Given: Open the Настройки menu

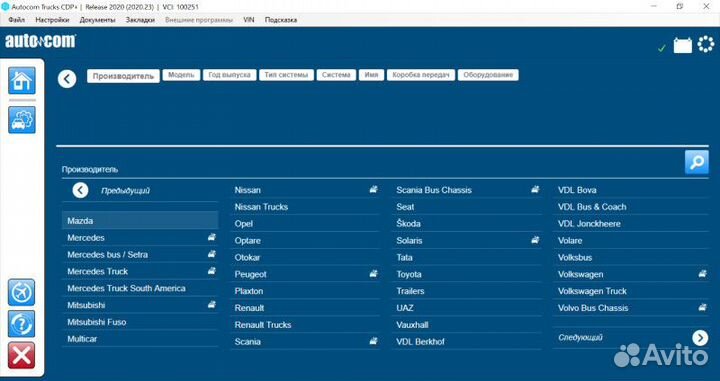Looking at the screenshot, I should tap(52, 20).
